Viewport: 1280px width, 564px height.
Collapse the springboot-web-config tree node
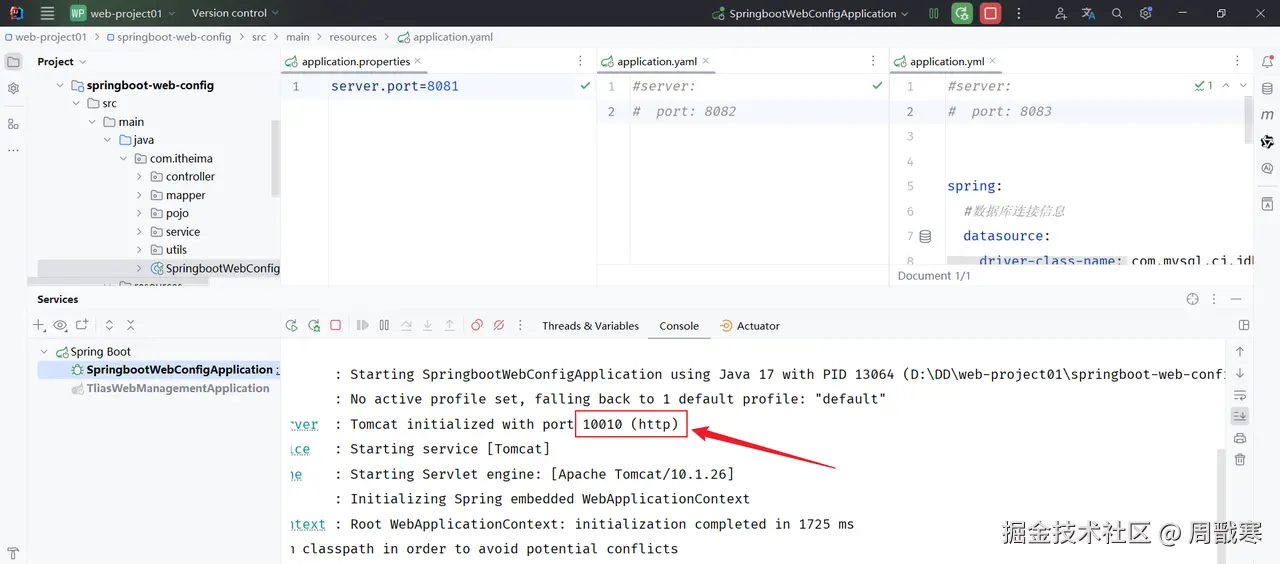60,86
